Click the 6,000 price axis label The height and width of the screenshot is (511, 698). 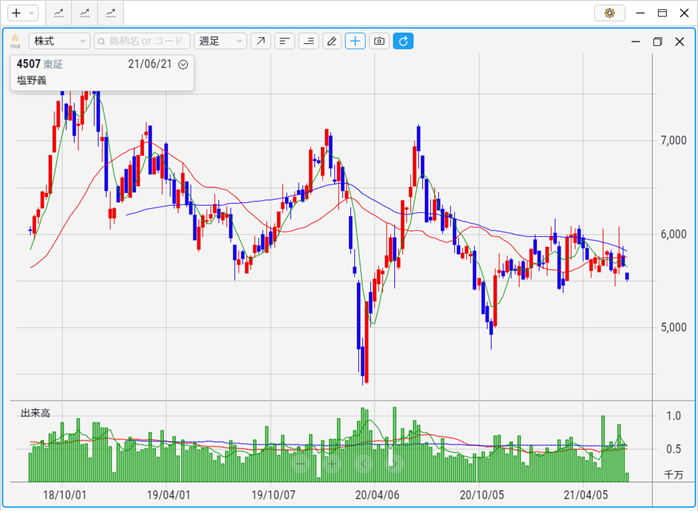pos(674,234)
